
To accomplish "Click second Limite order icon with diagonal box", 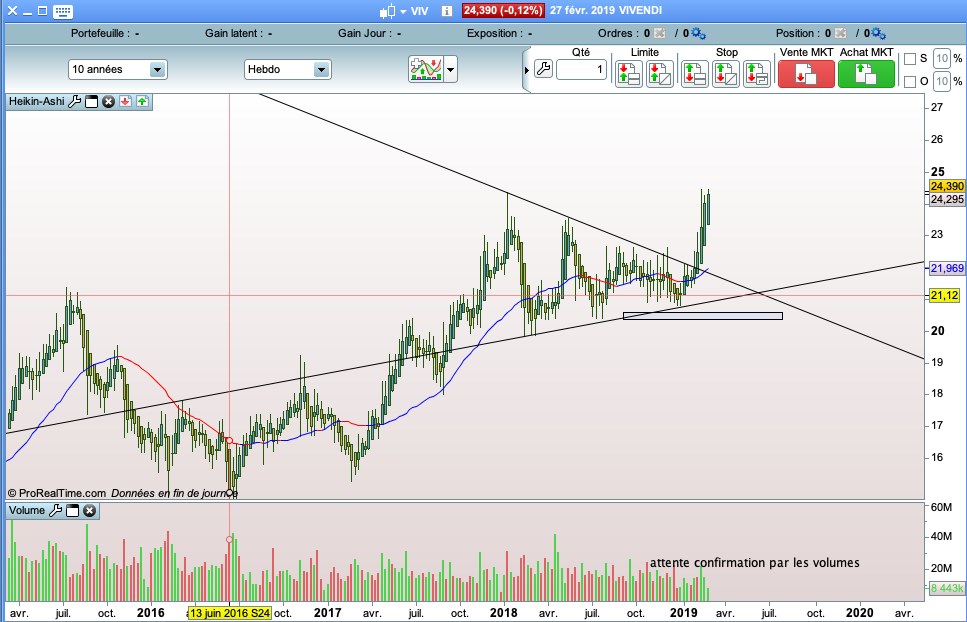I will click(x=659, y=74).
